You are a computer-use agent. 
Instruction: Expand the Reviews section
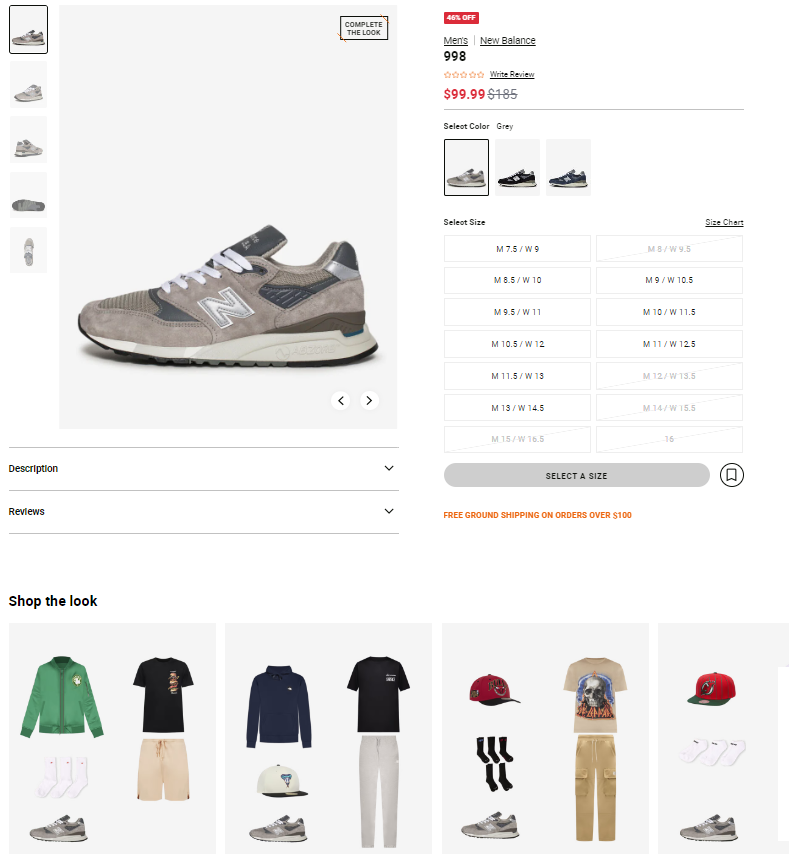click(x=204, y=511)
